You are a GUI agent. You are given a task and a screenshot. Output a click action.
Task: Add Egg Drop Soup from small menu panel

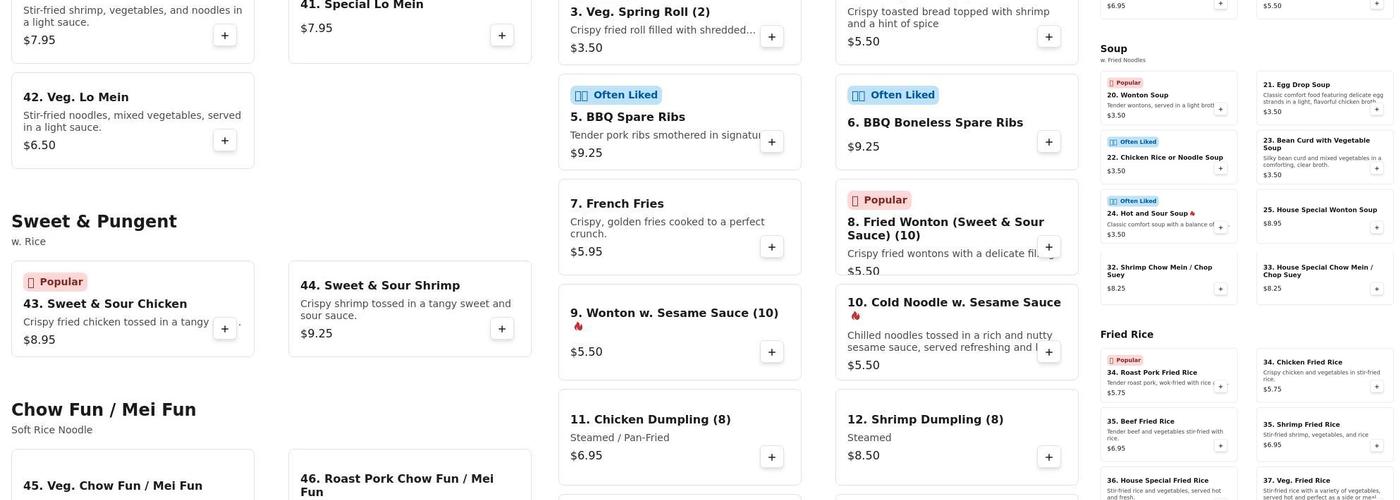[x=1376, y=109]
